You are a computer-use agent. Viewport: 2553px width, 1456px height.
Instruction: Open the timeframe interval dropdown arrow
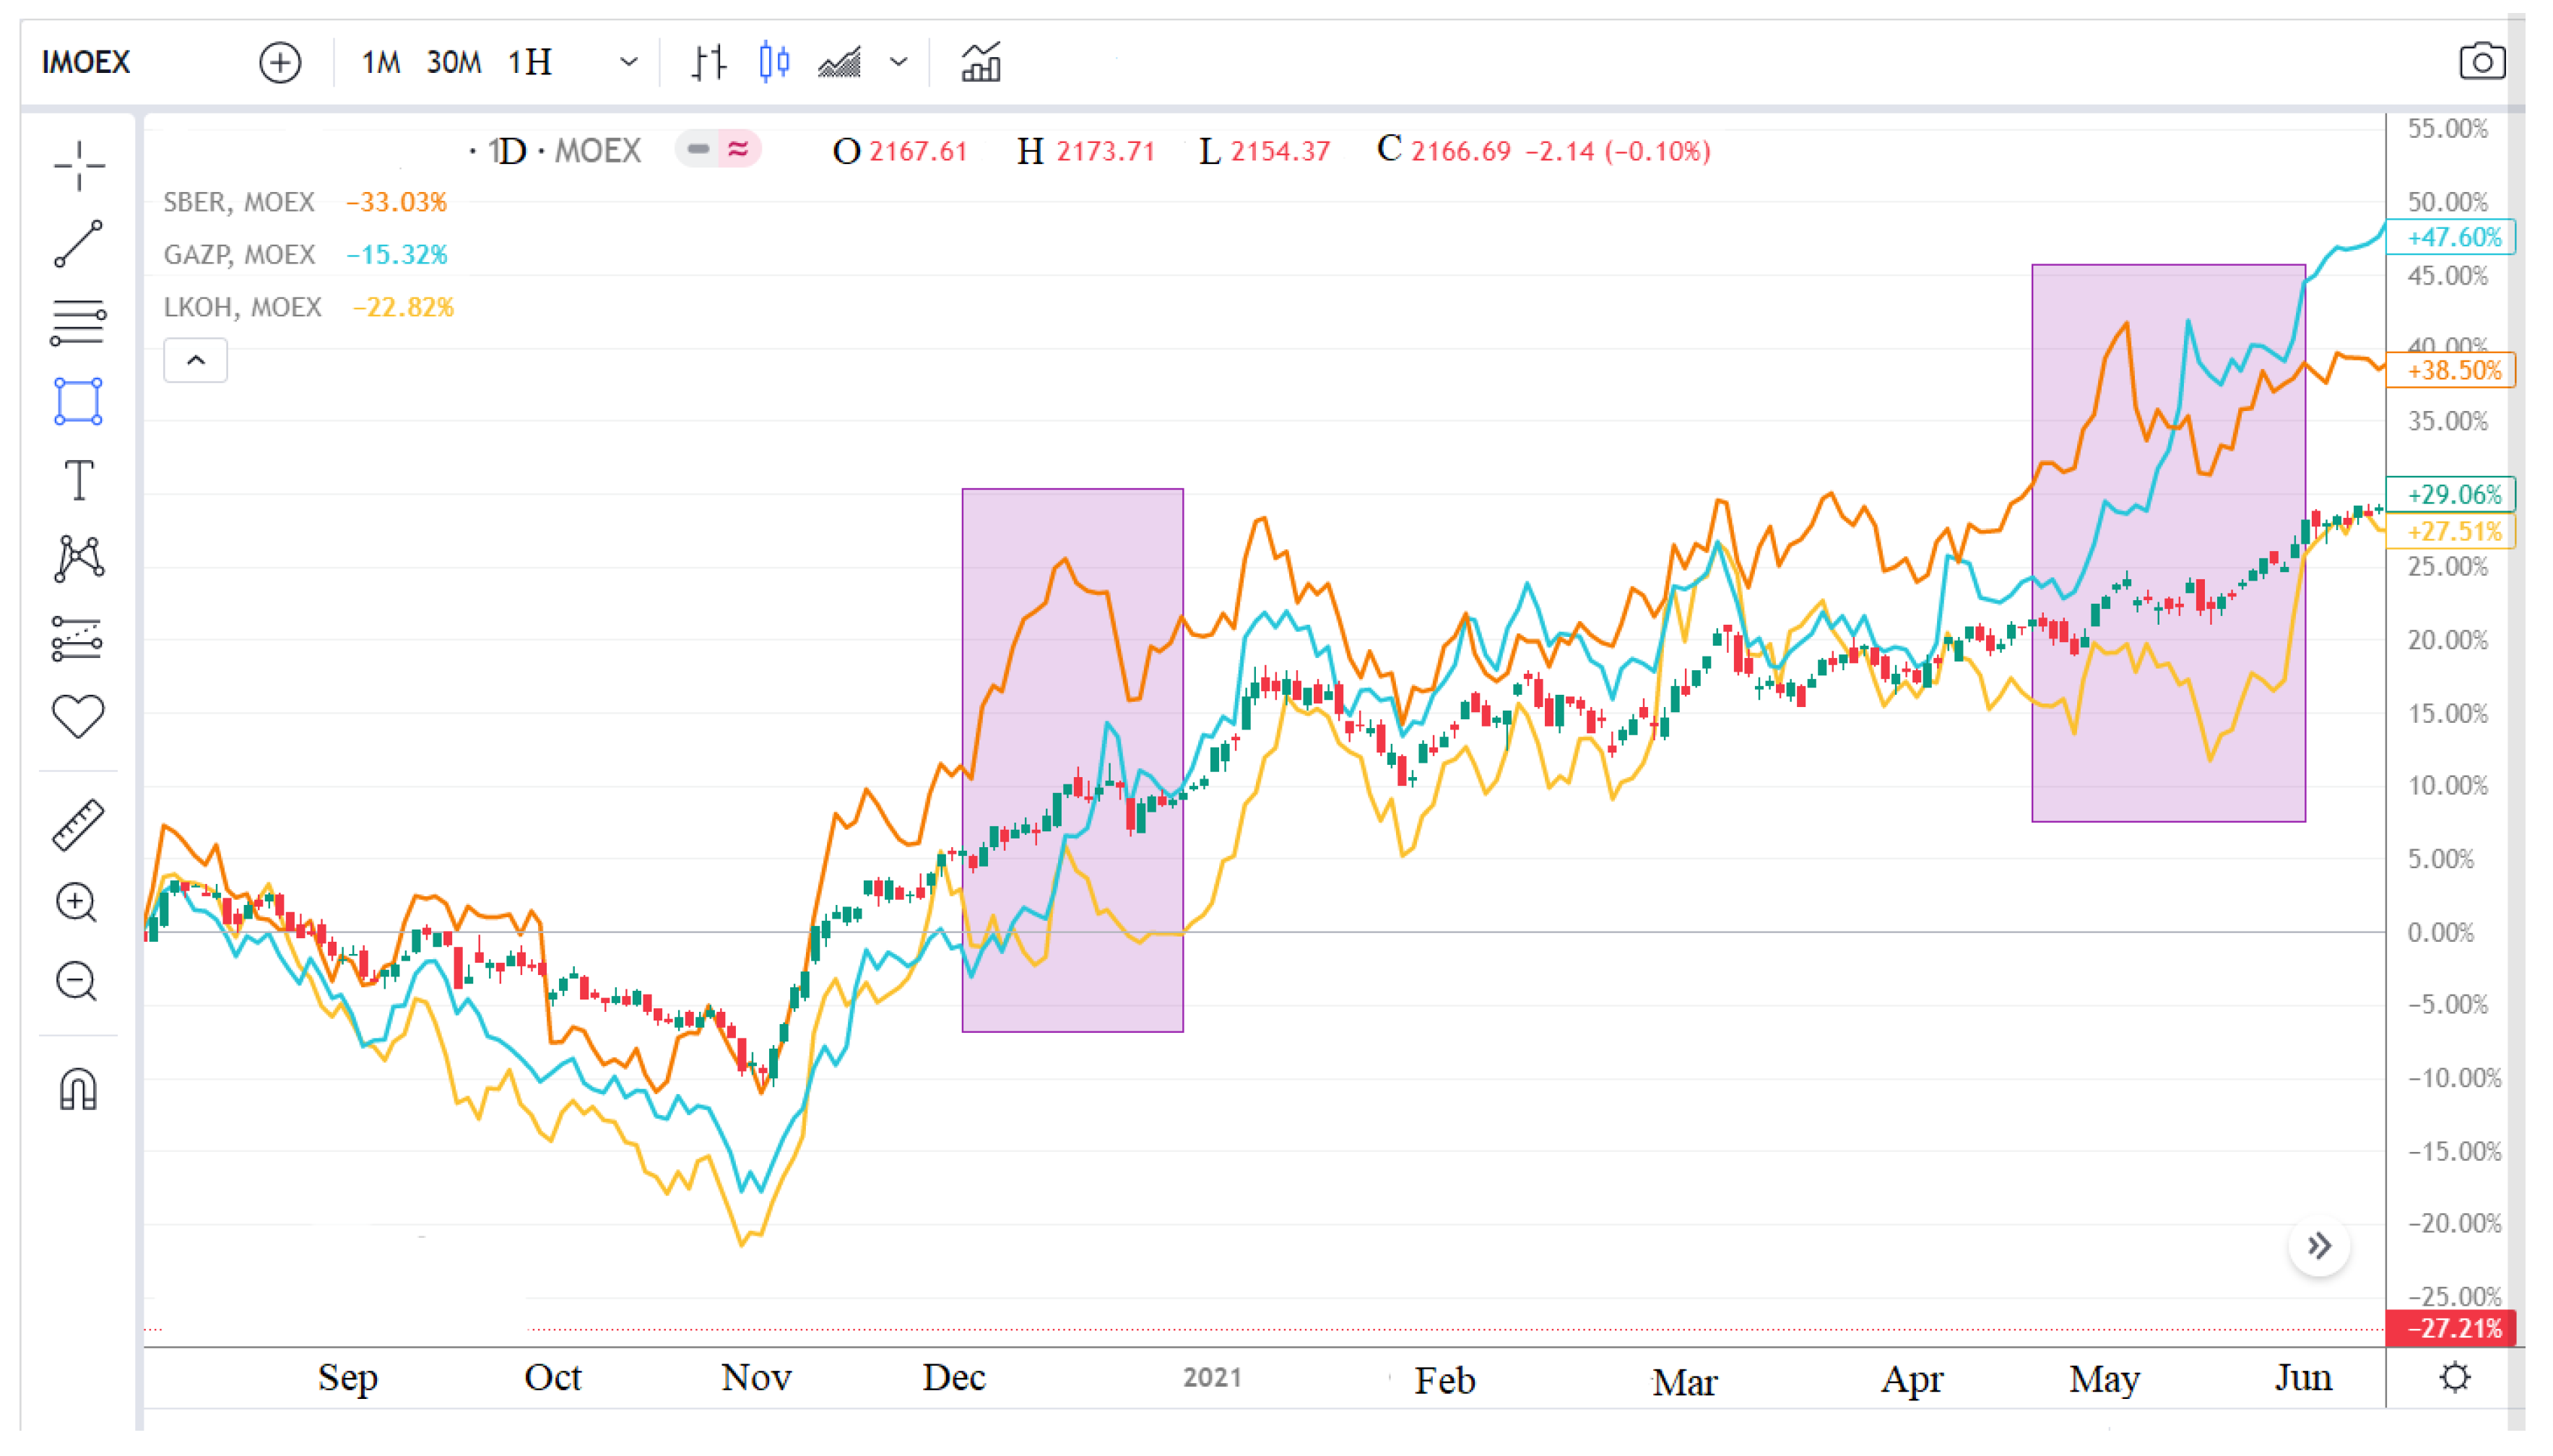coord(628,62)
